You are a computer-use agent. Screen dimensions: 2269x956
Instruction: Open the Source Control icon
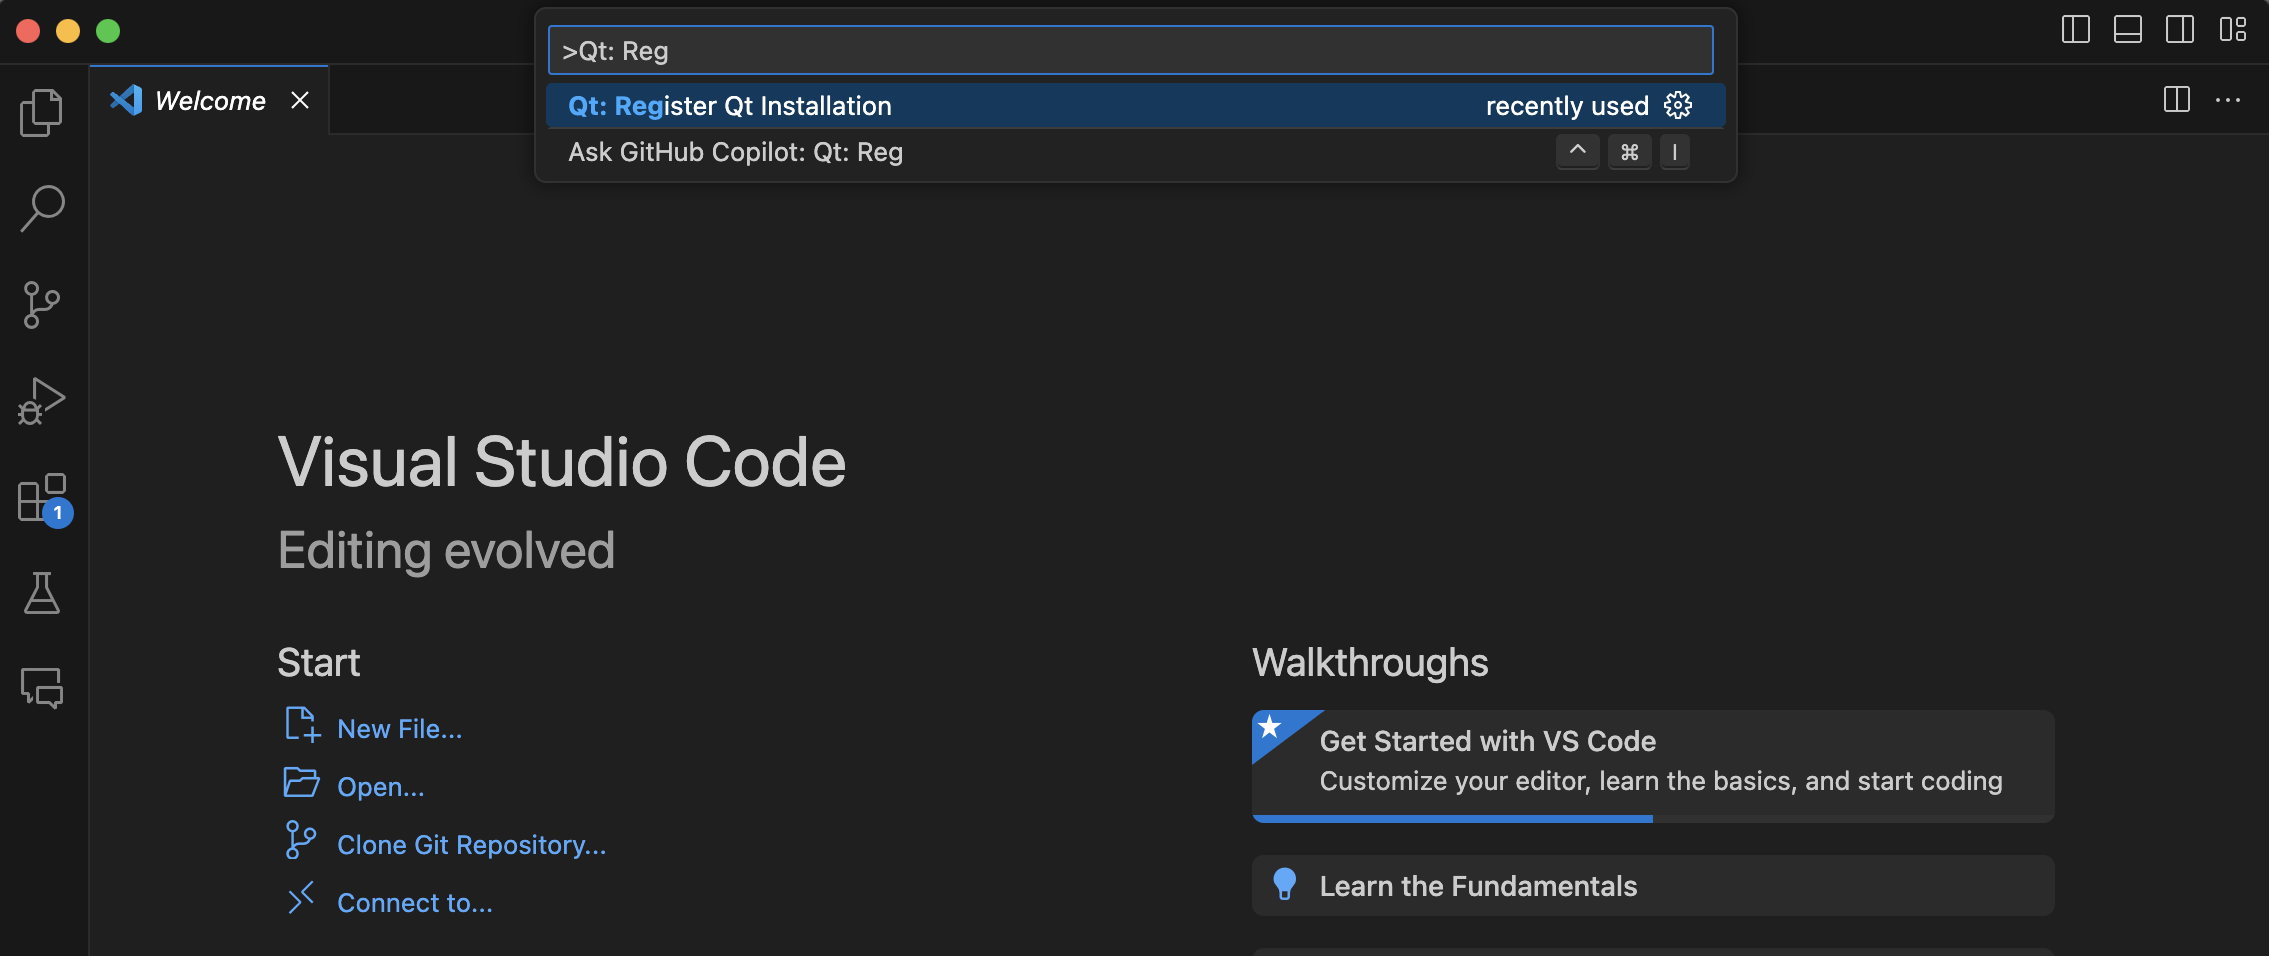[x=41, y=303]
